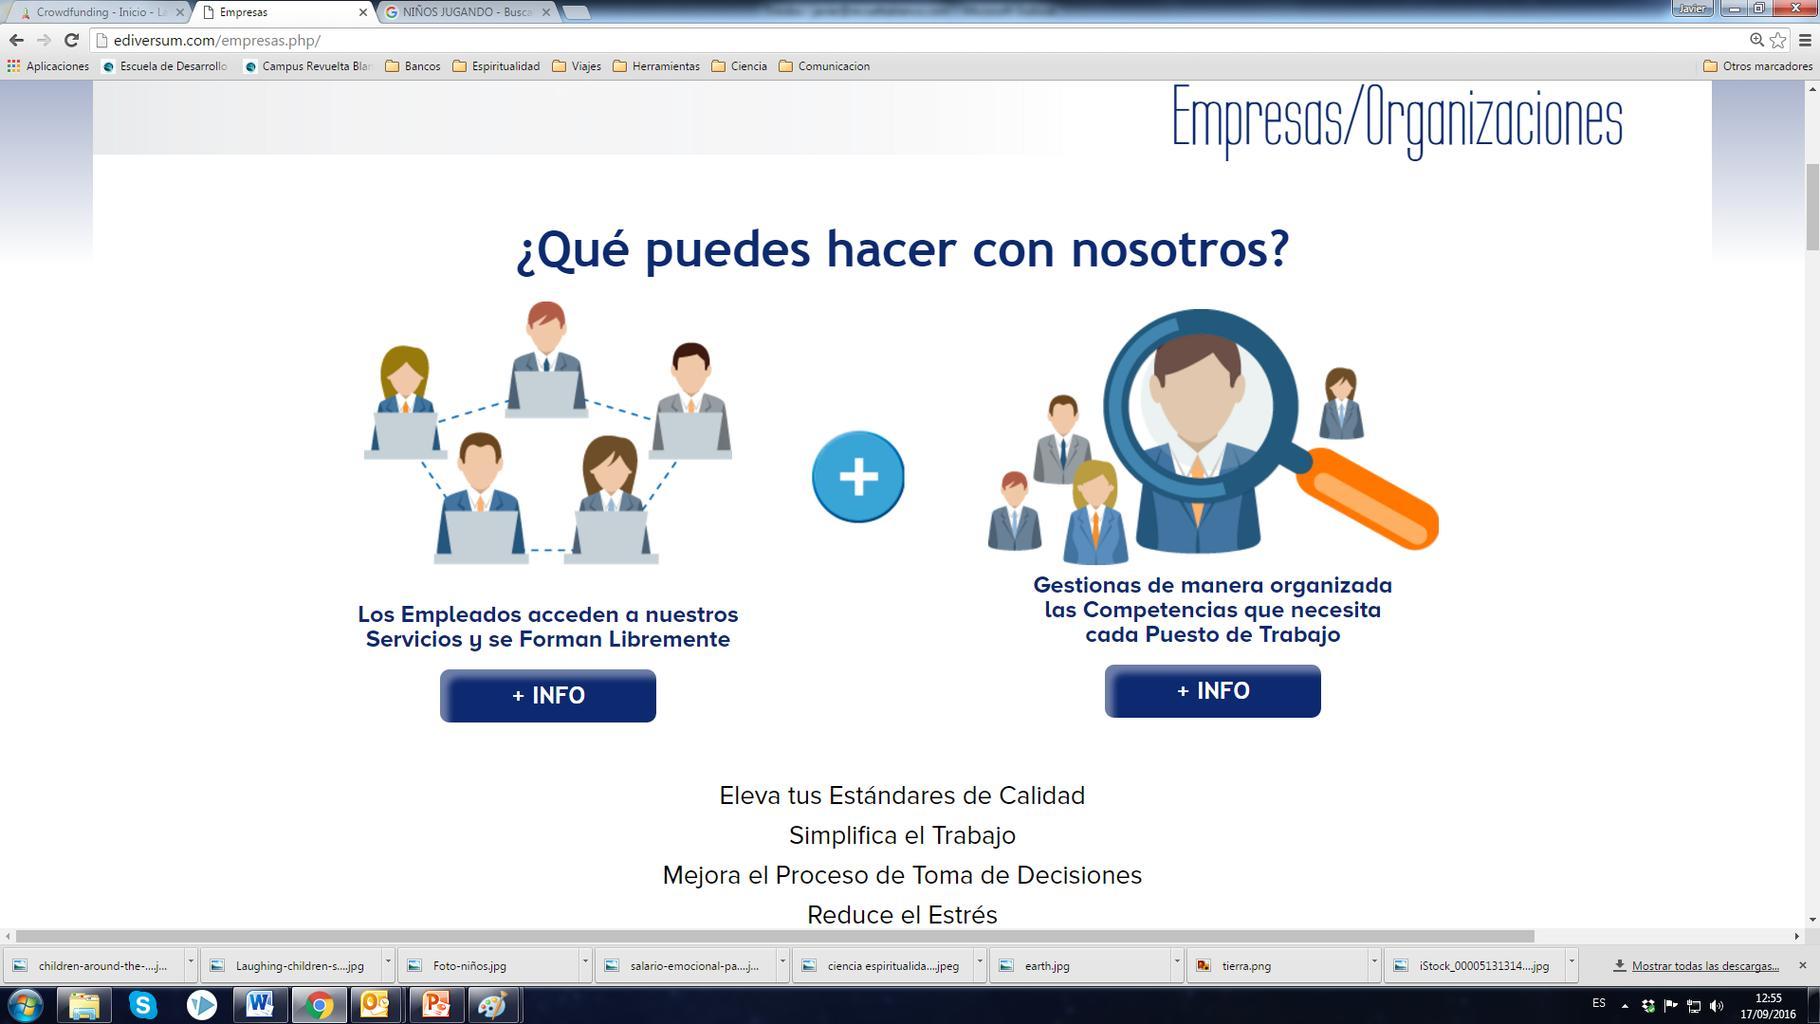
Task: Click + INFO under Competencias section
Action: 1212,691
